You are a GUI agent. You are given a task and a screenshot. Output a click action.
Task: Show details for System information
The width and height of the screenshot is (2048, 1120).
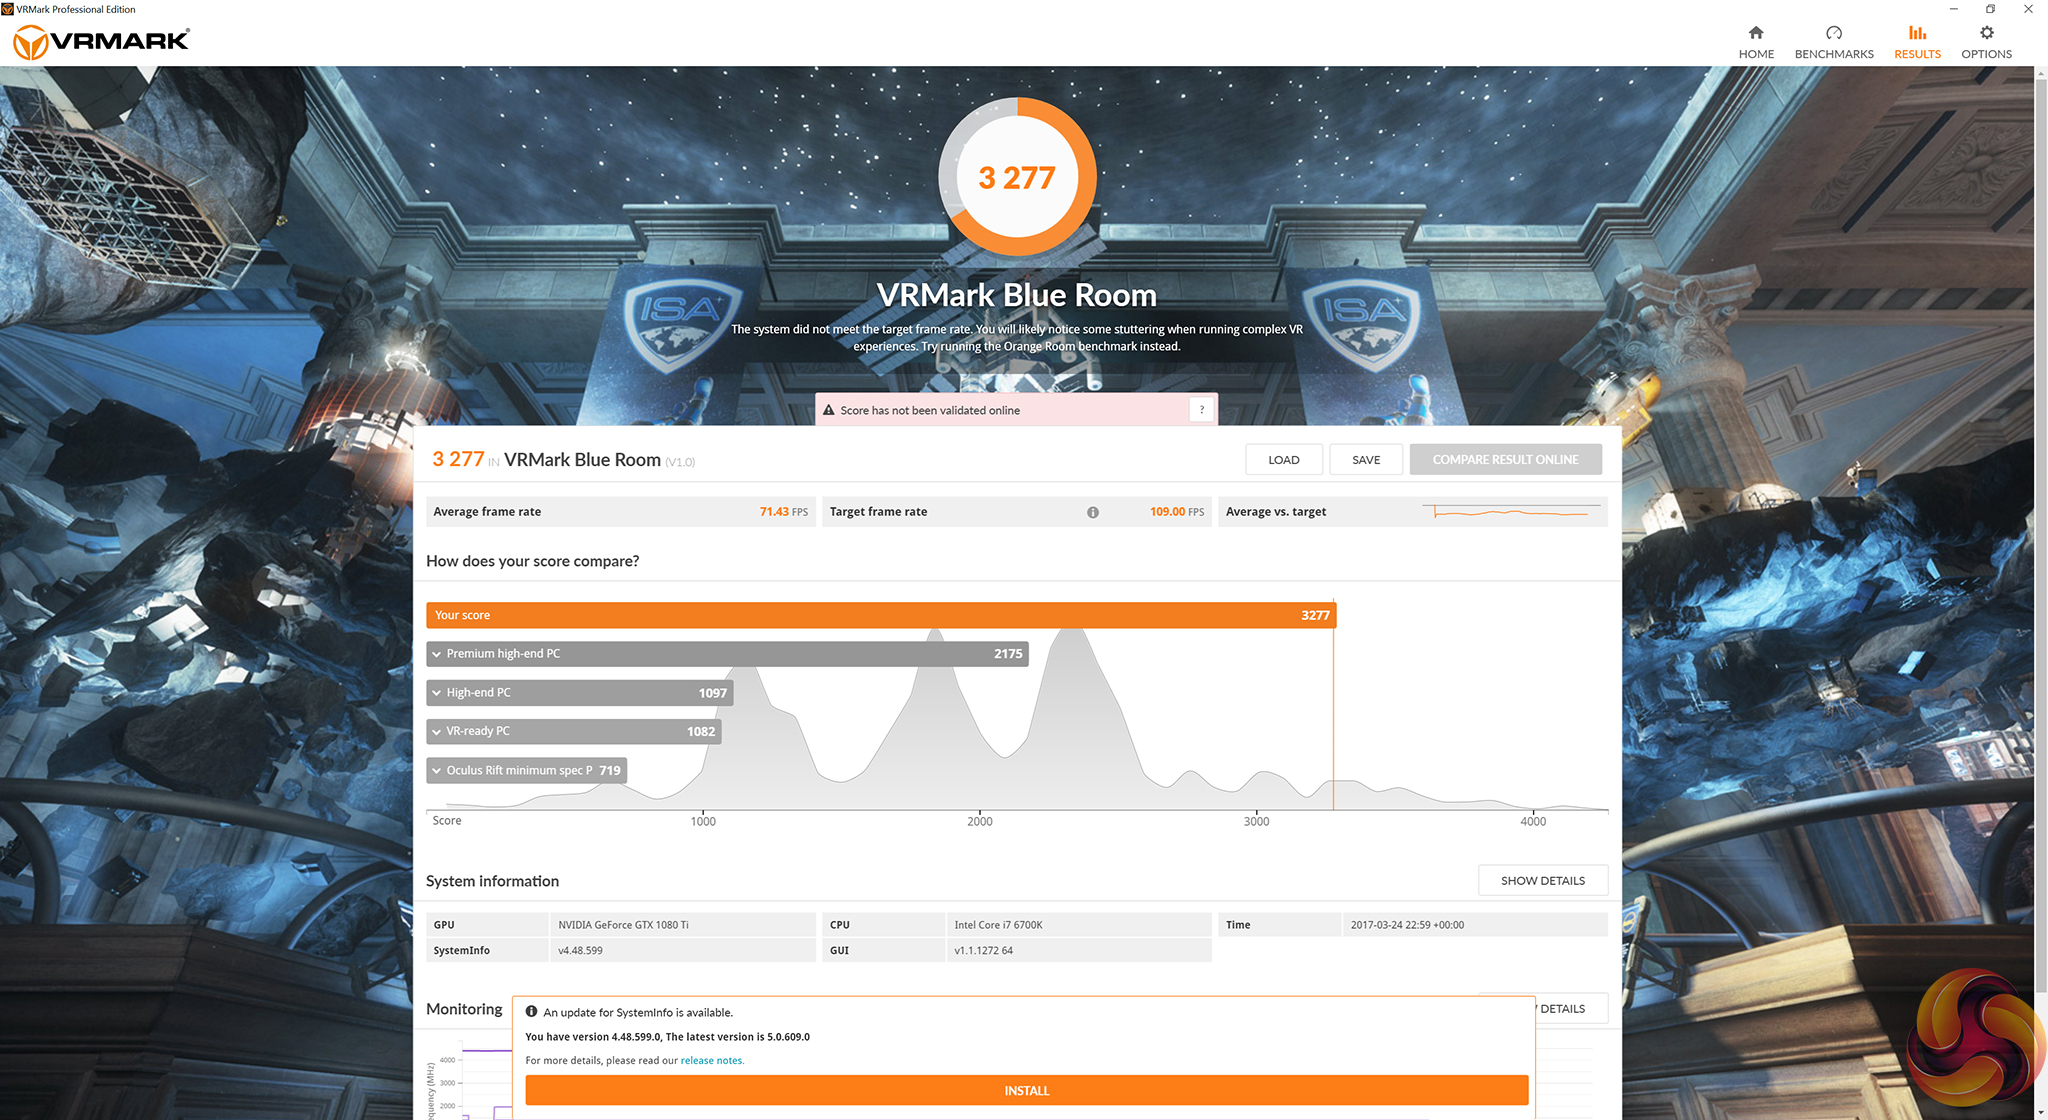(1542, 881)
